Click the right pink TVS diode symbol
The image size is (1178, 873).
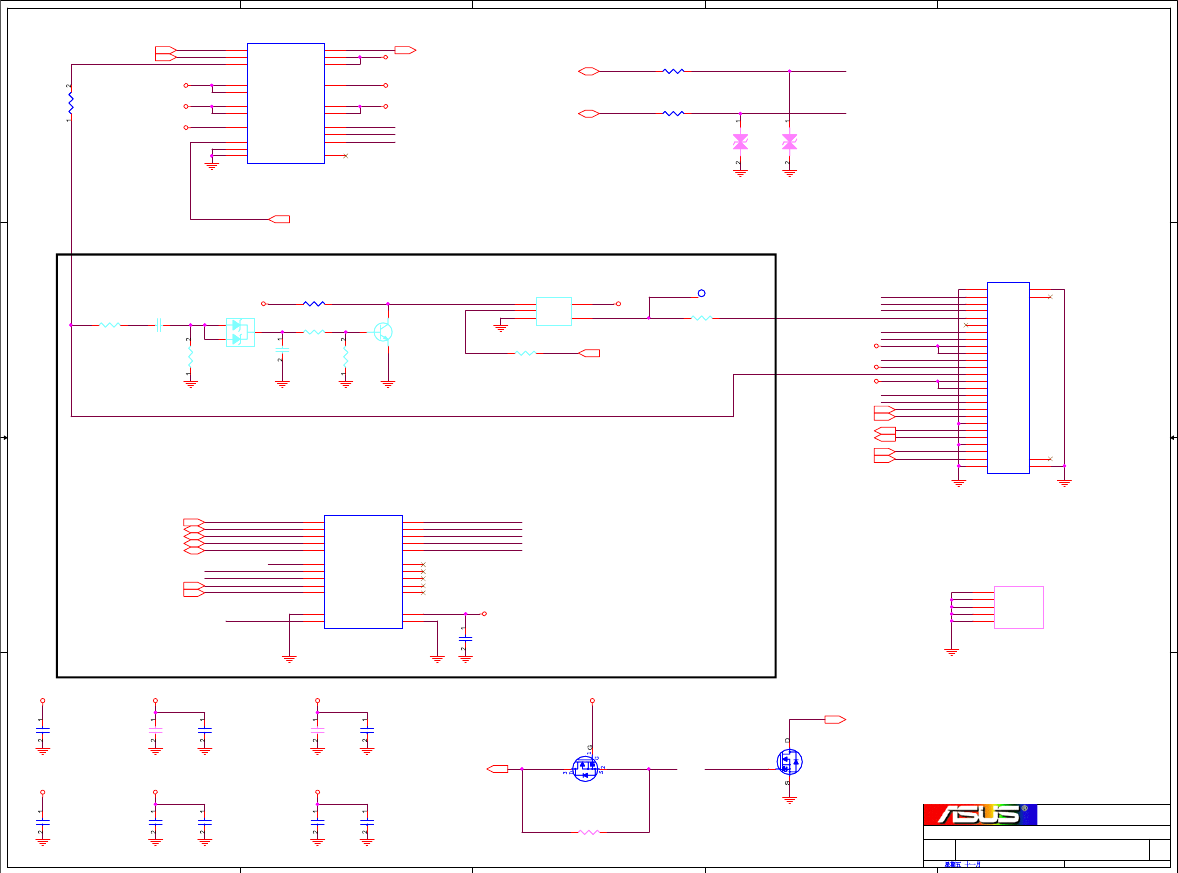[789, 141]
